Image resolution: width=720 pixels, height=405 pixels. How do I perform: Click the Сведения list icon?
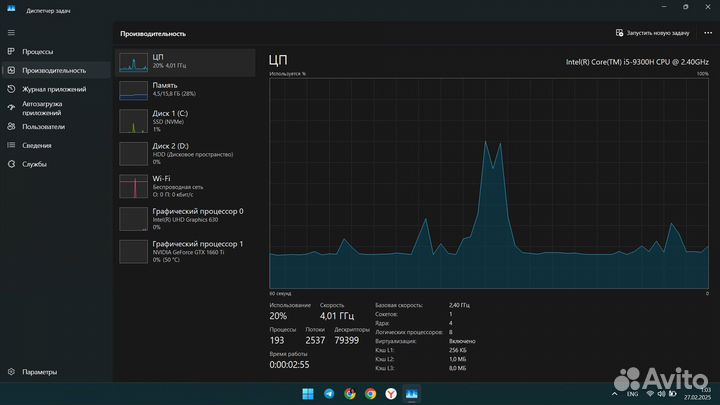pos(11,145)
